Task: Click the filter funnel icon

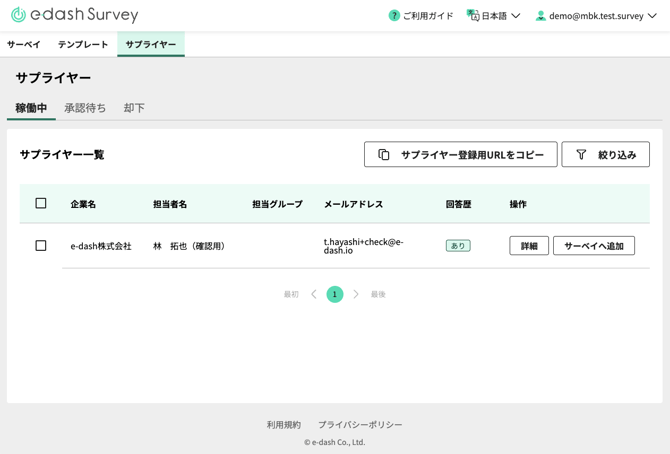Action: [581, 155]
